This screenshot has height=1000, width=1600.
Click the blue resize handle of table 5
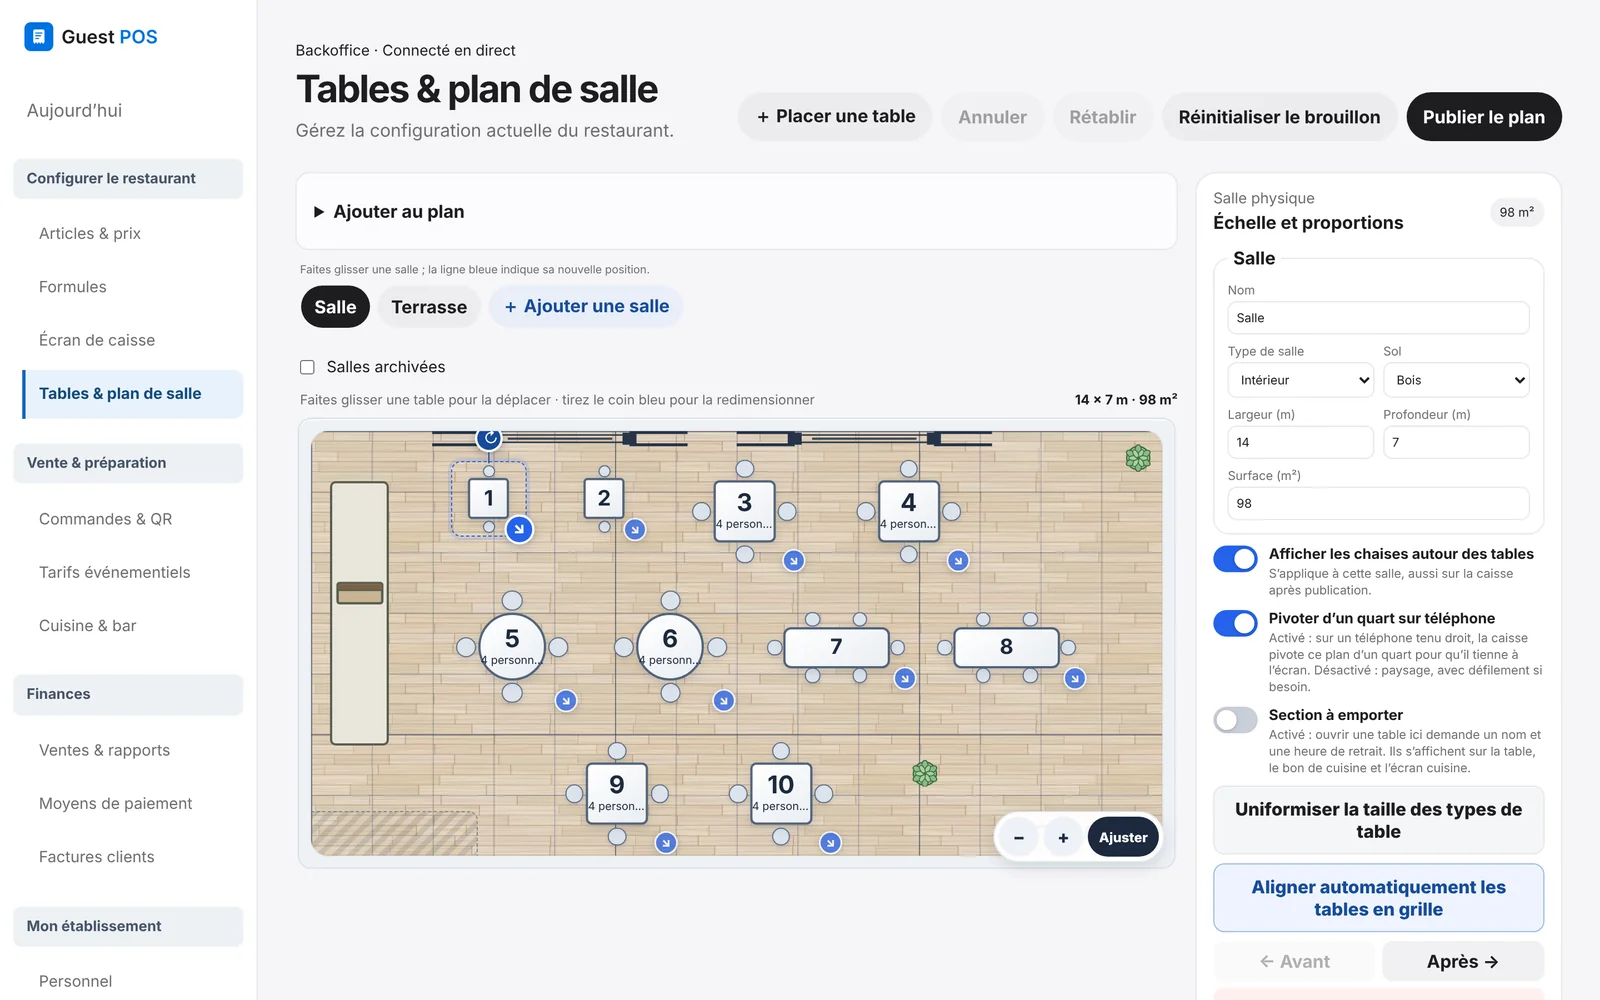(566, 701)
